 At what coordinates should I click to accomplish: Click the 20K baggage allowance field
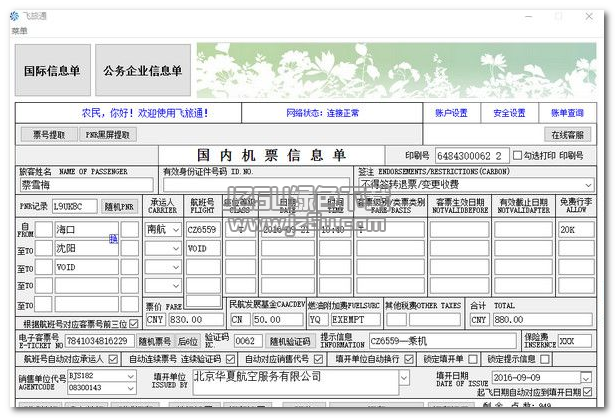pos(576,230)
